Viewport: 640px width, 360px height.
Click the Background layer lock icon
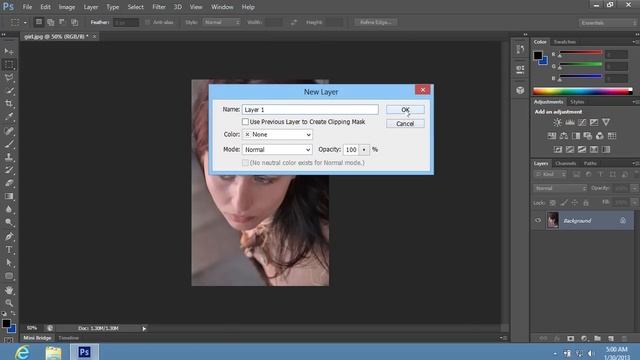coord(623,220)
